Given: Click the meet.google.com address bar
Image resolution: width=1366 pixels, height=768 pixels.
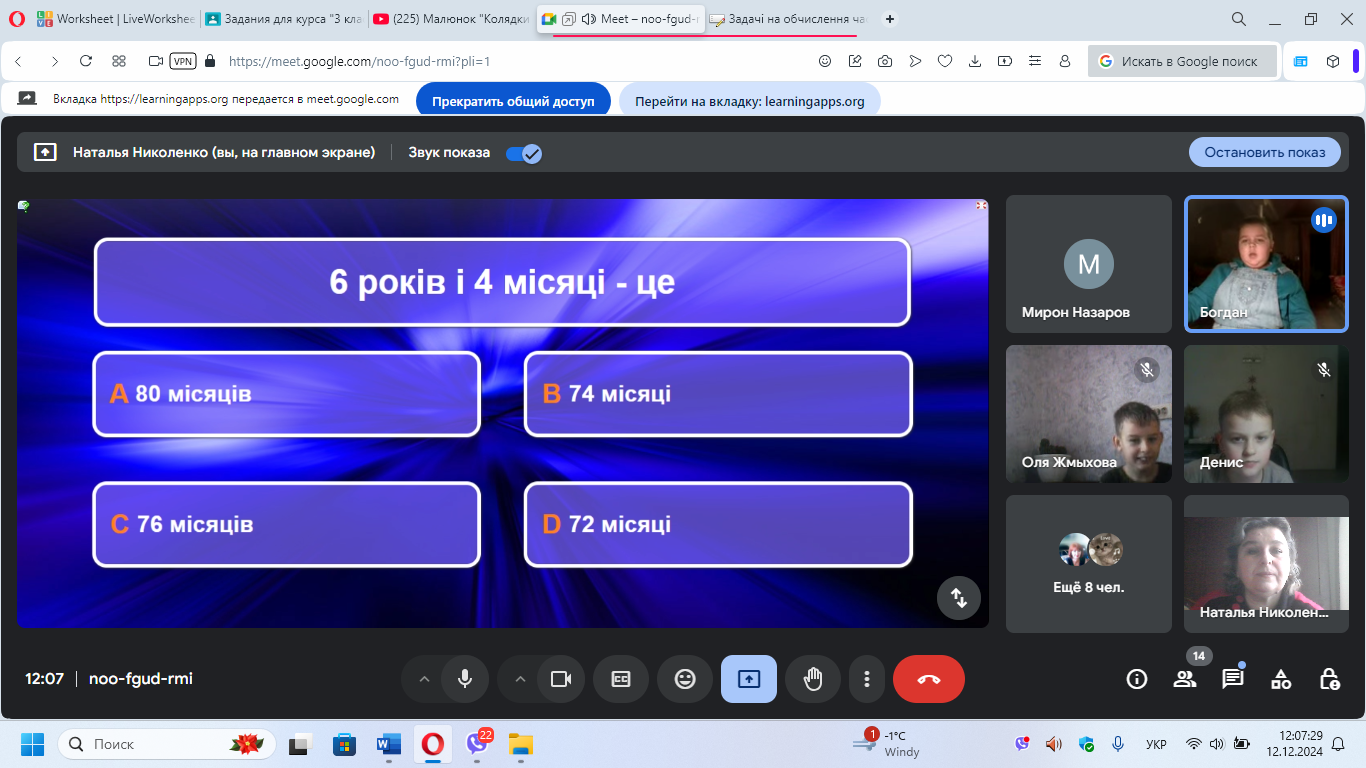Looking at the screenshot, I should click(510, 61).
